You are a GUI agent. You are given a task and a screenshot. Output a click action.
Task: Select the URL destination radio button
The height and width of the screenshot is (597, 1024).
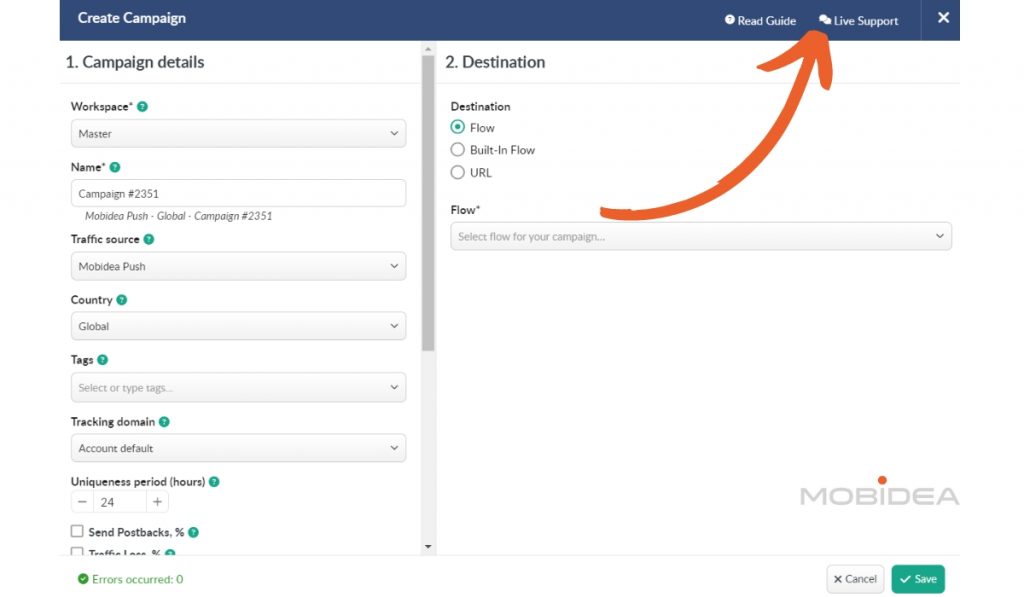tap(458, 172)
